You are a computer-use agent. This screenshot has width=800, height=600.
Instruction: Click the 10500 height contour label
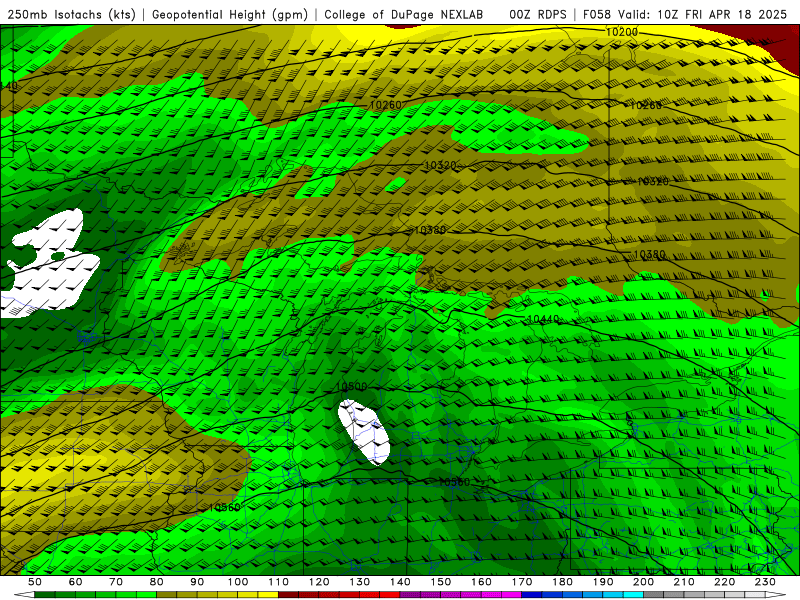point(352,387)
